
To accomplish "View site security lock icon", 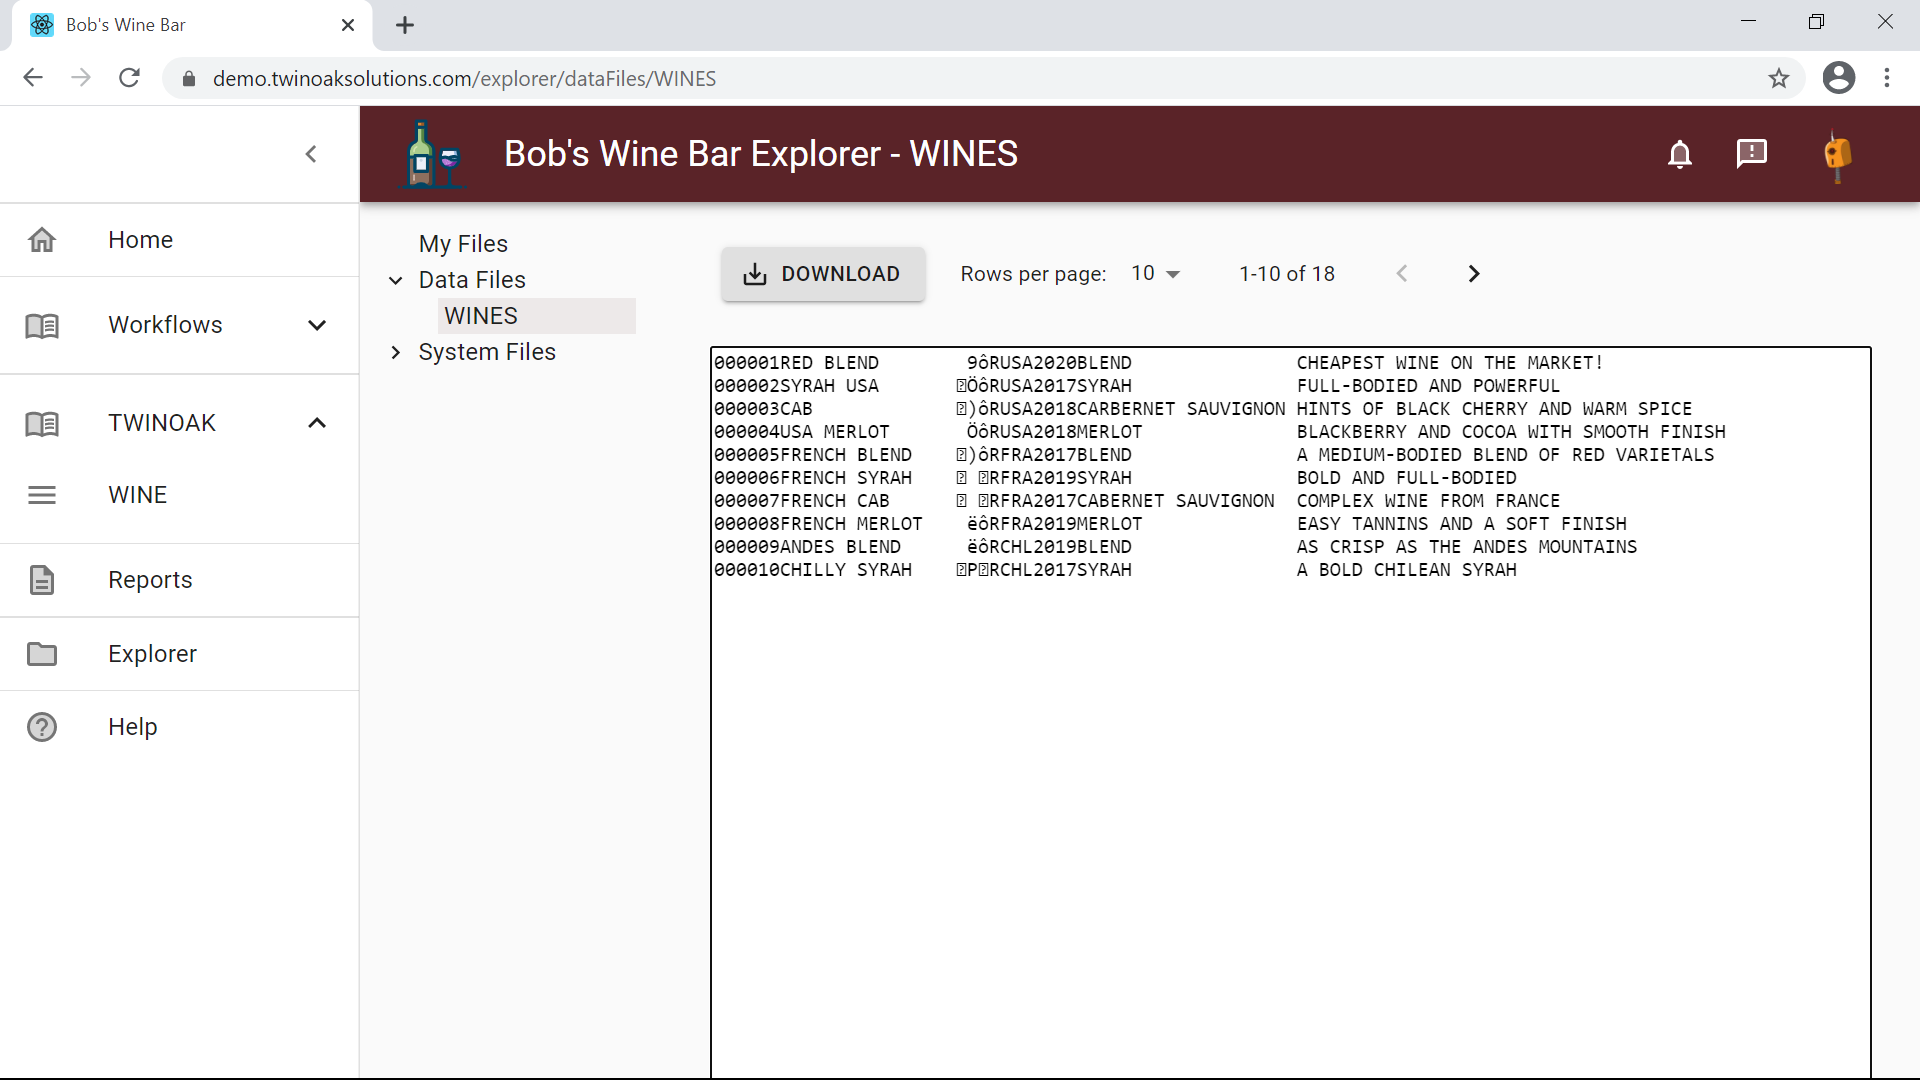I will click(189, 78).
